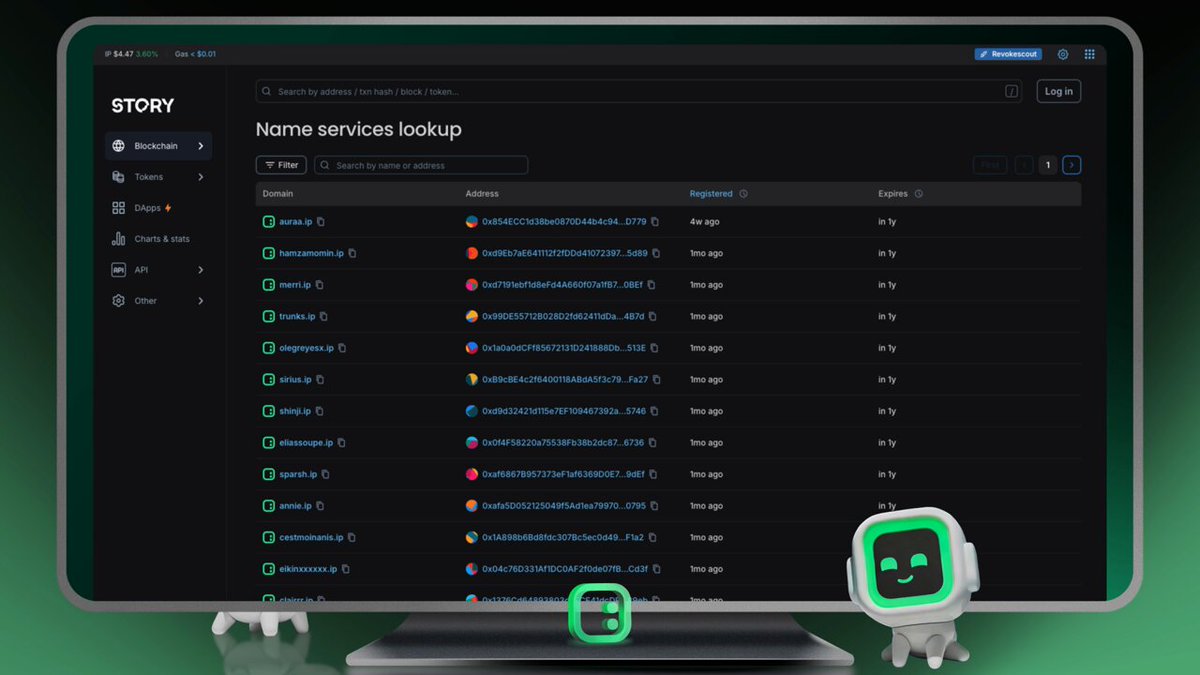Click the Registered column info icon
Screen dimensions: 1200x675
743,194
